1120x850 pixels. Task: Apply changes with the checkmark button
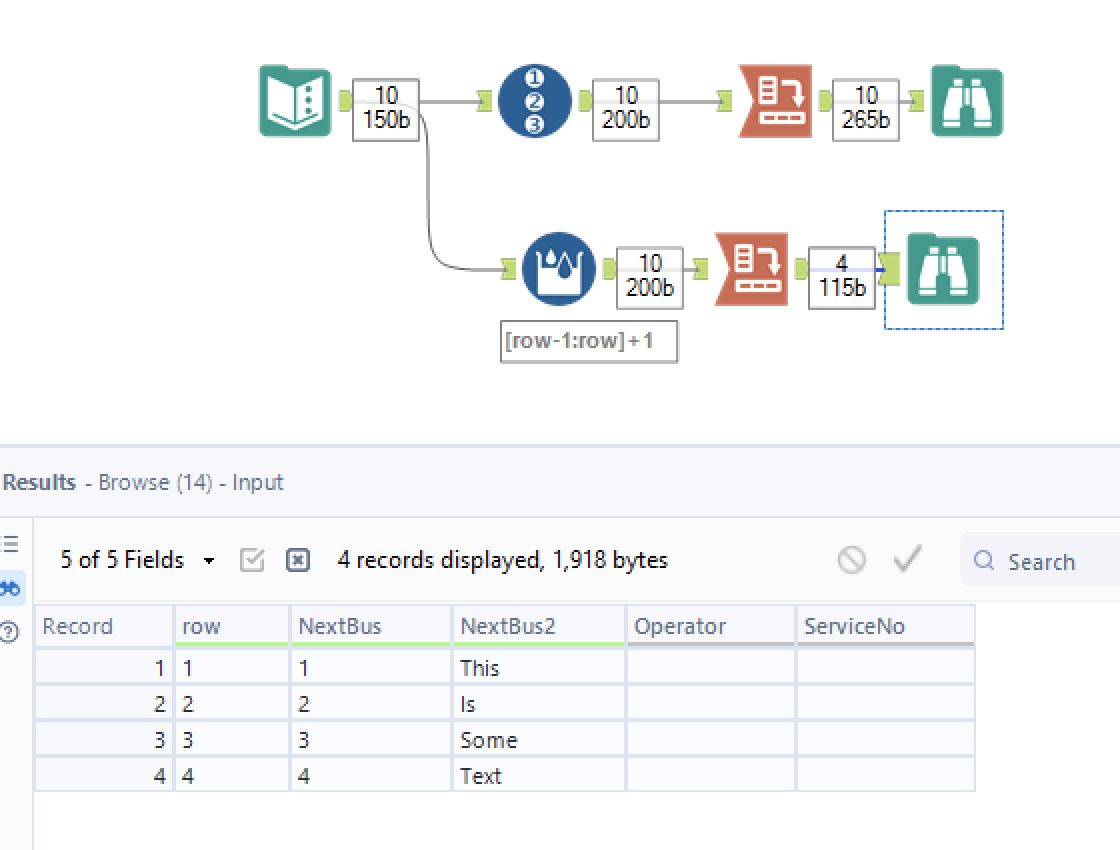coord(907,559)
